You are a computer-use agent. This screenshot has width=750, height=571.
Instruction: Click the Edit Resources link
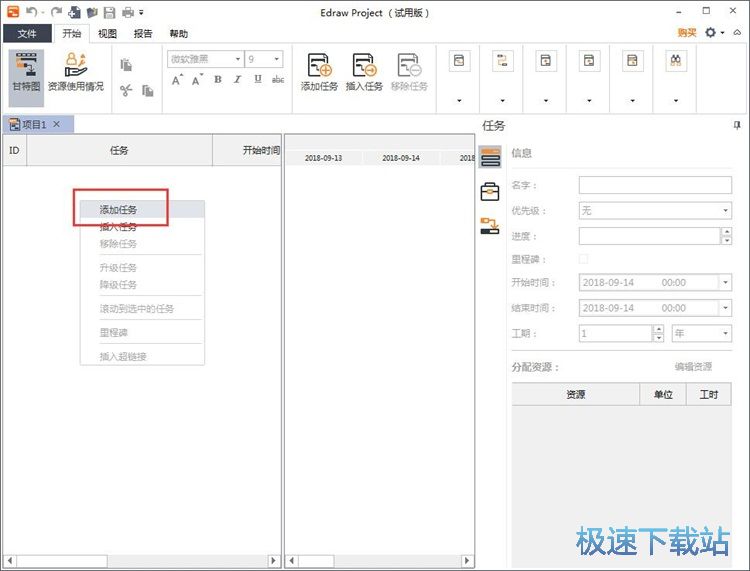click(692, 367)
